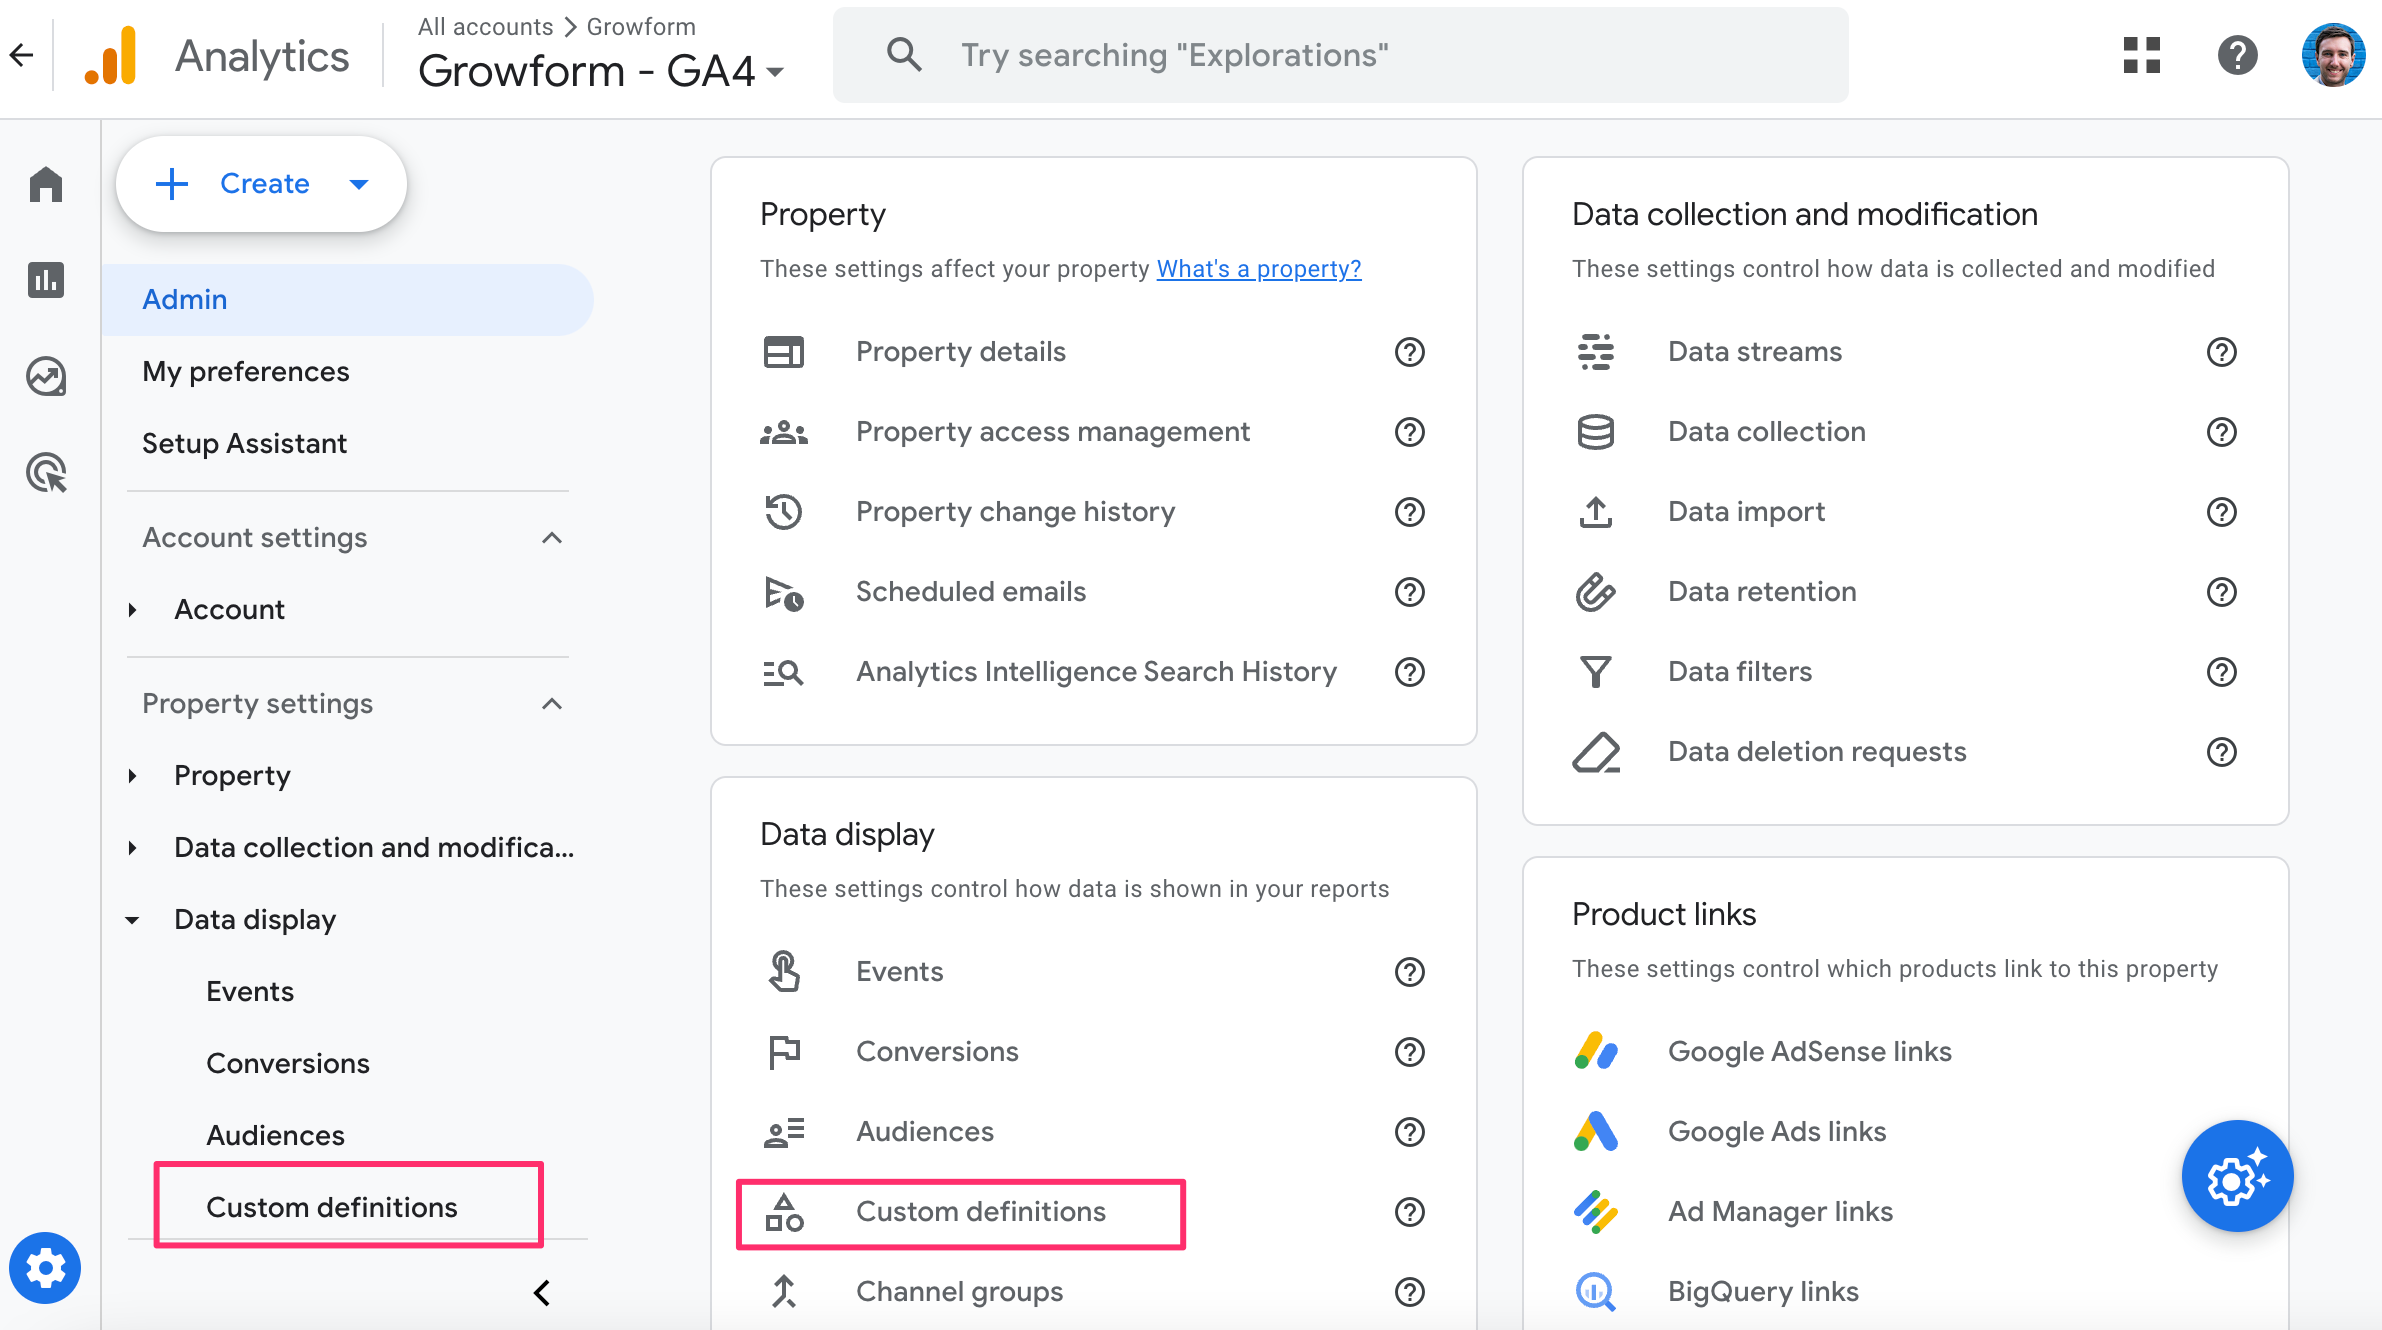Open Explore icon in left rail
The image size is (2382, 1330).
[x=46, y=376]
